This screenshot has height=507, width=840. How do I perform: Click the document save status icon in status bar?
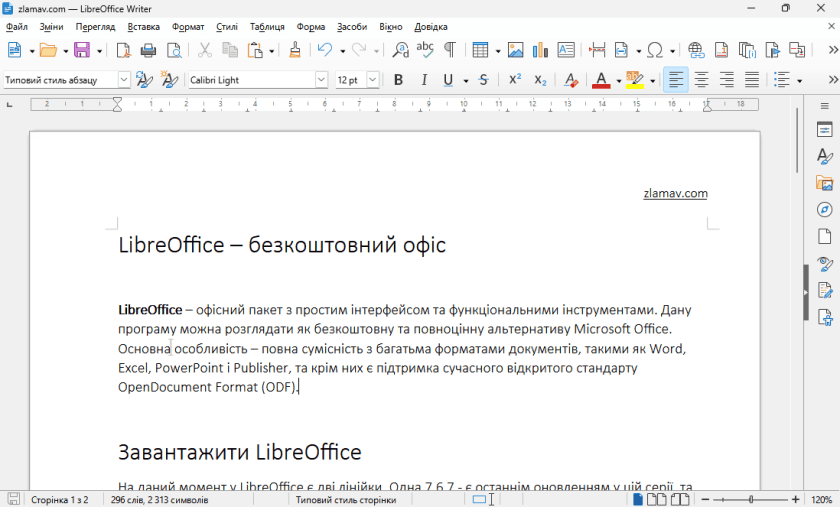click(14, 499)
